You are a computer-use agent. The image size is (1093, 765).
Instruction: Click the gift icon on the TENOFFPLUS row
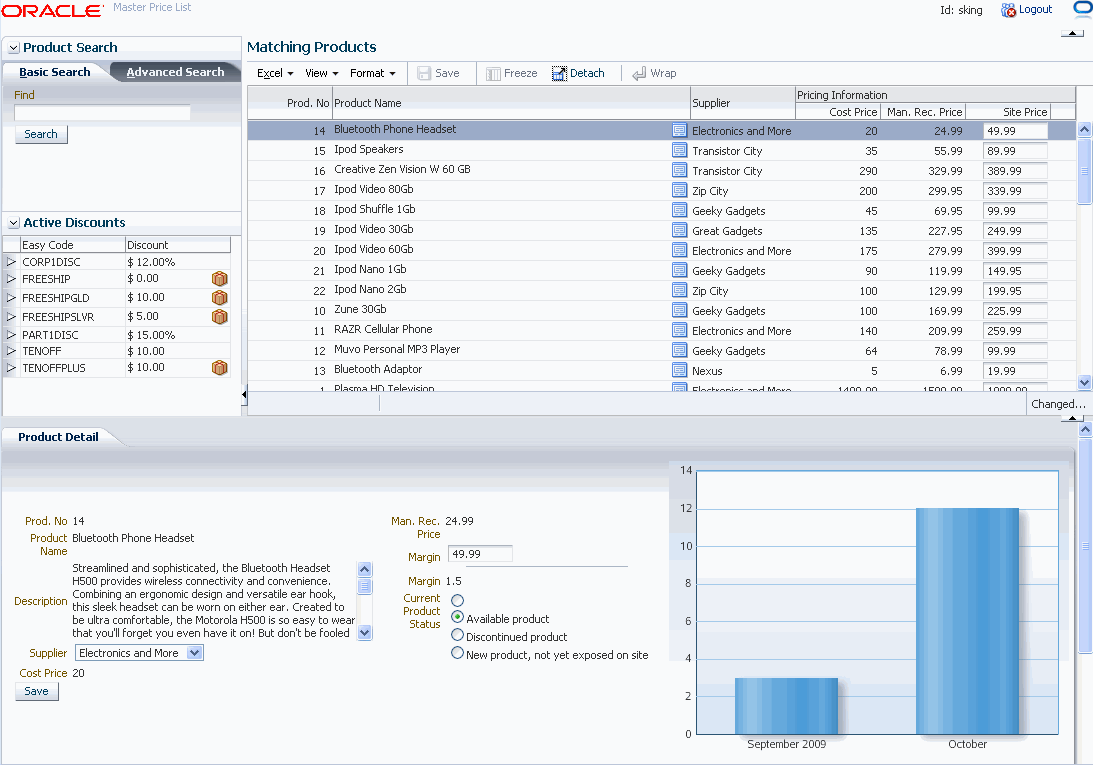tap(219, 367)
